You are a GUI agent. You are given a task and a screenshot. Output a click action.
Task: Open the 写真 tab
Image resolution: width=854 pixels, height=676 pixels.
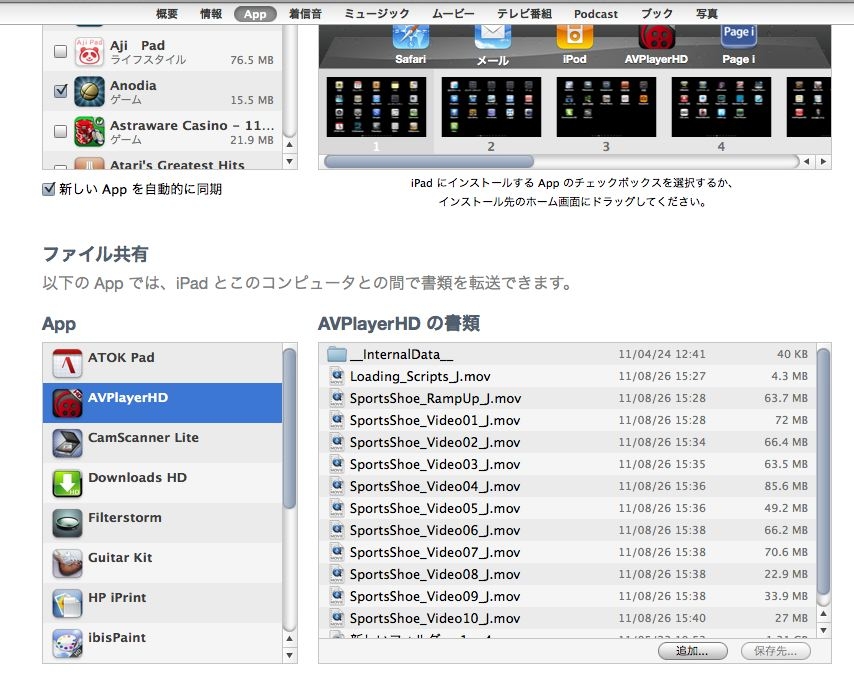pos(707,14)
